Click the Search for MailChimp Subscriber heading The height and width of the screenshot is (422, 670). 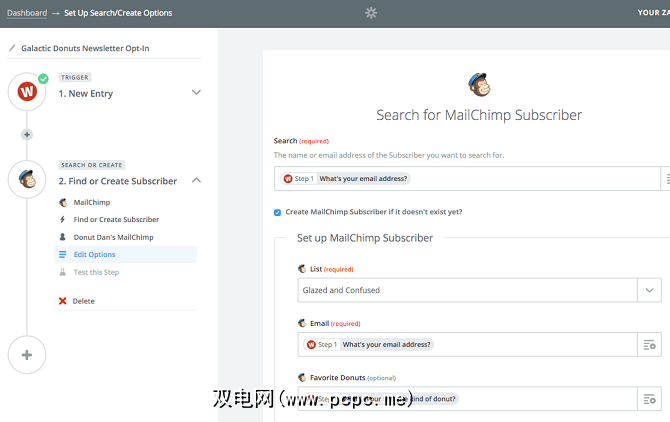point(479,115)
